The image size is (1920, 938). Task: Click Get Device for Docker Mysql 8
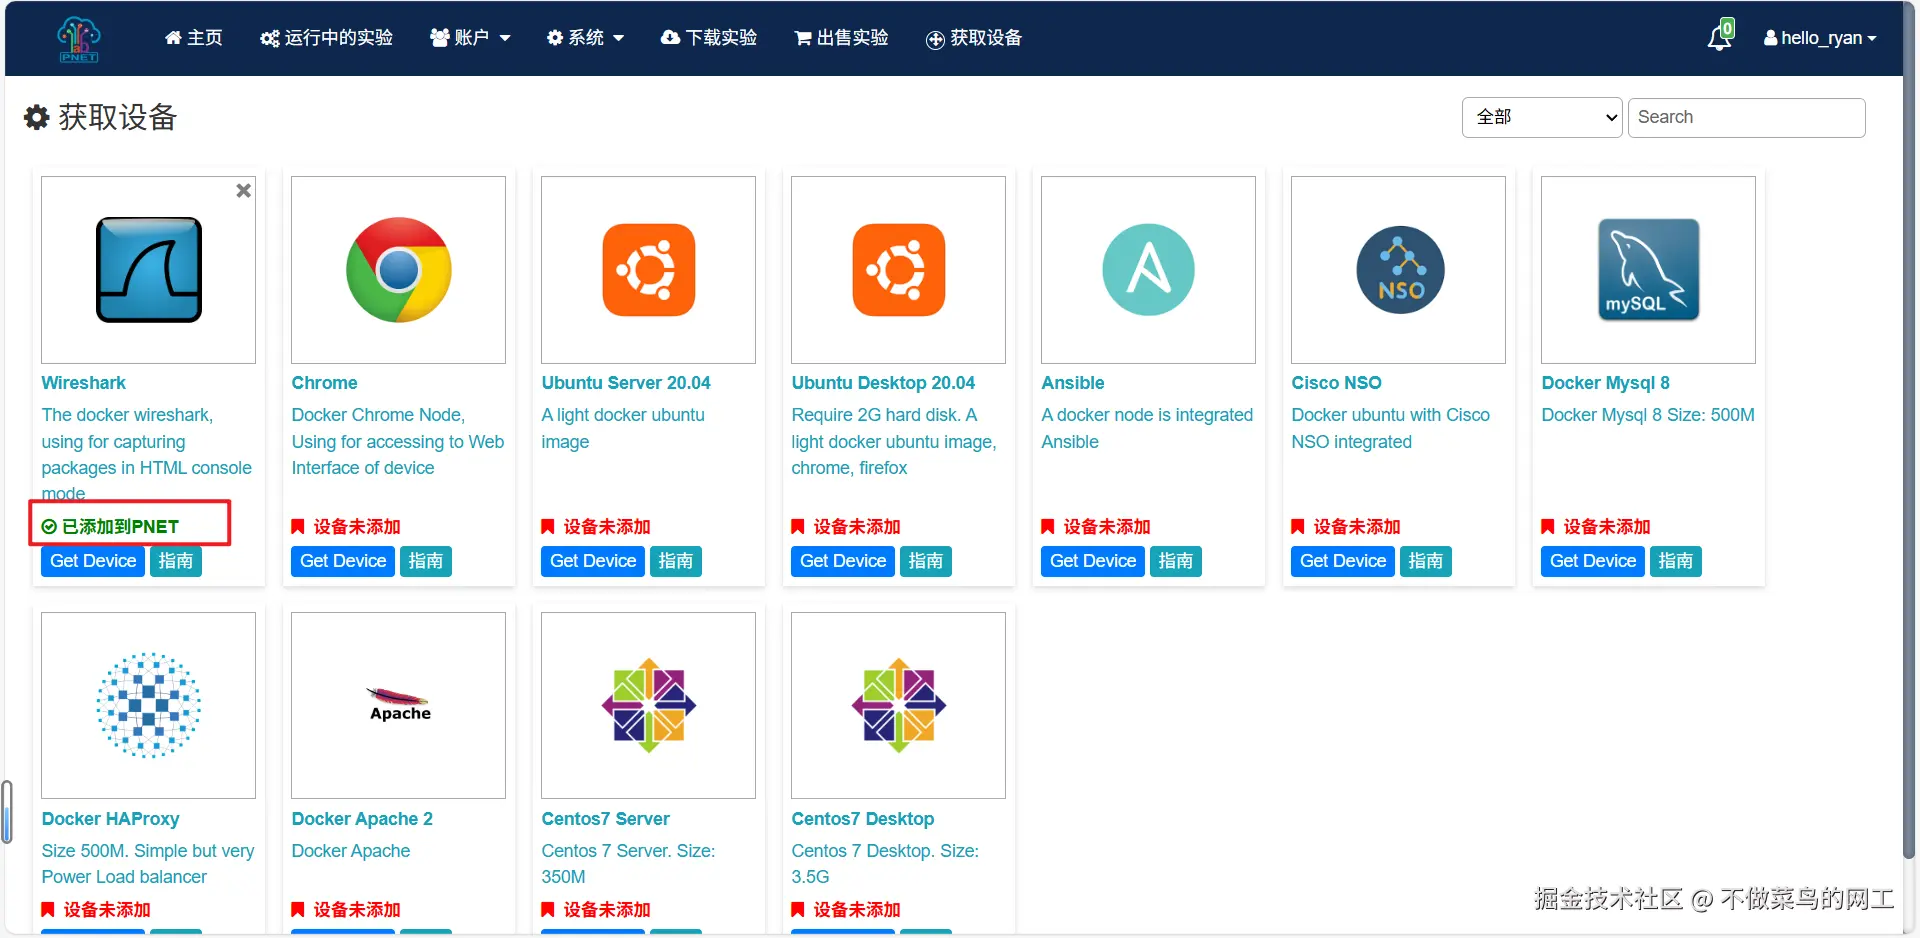1593,561
